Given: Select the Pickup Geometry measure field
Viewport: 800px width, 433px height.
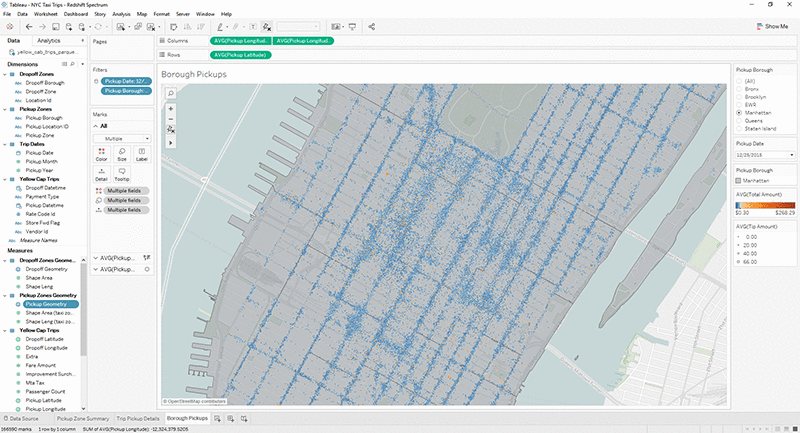Looking at the screenshot, I should tap(51, 304).
